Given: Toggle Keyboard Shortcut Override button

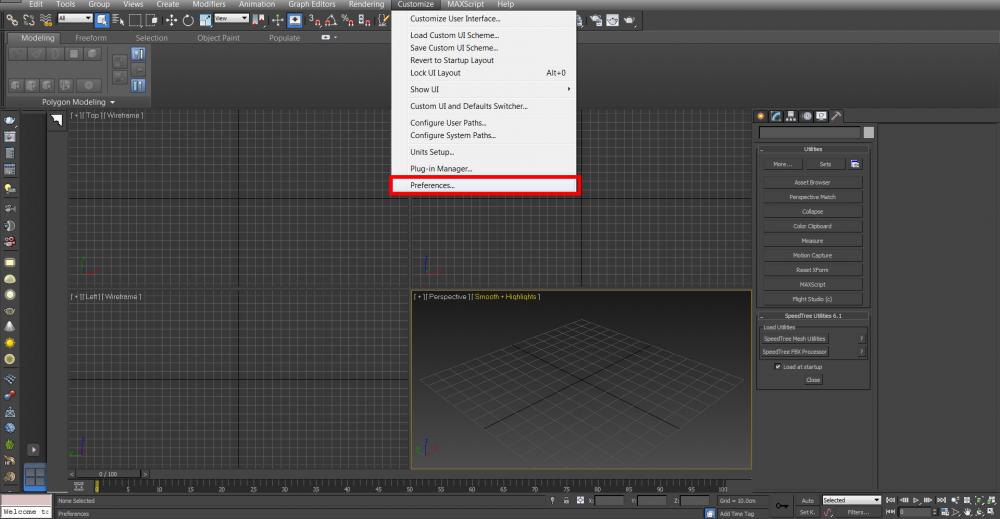Looking at the screenshot, I should (295, 20).
